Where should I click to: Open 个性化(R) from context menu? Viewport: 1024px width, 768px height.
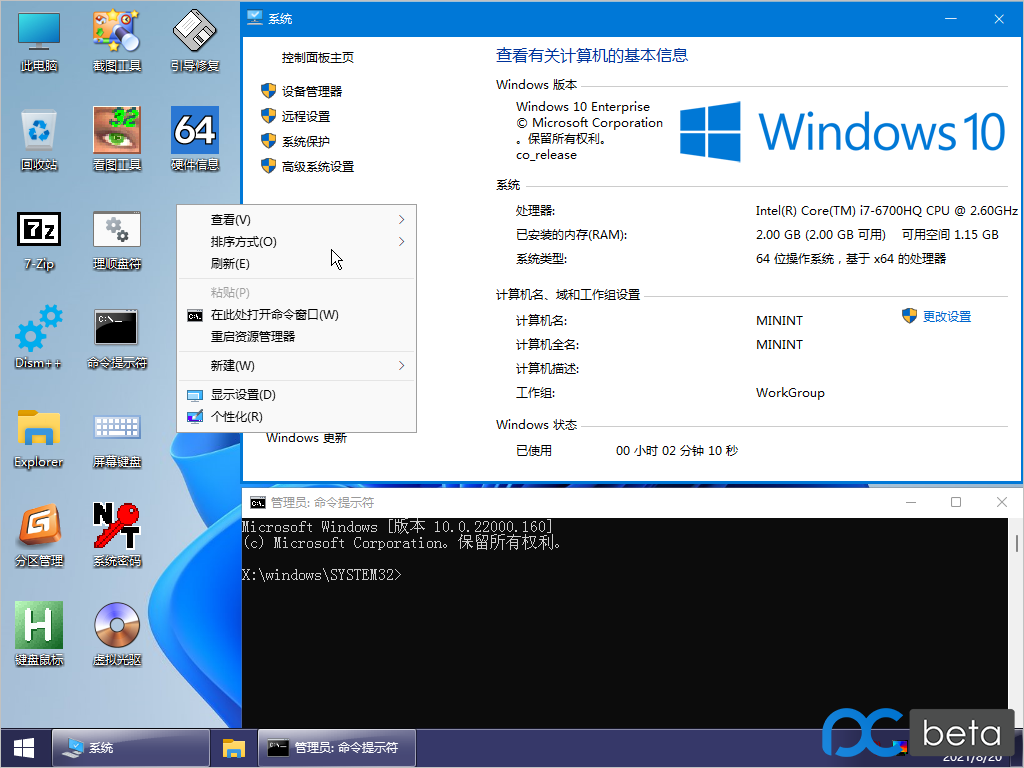(x=297, y=417)
